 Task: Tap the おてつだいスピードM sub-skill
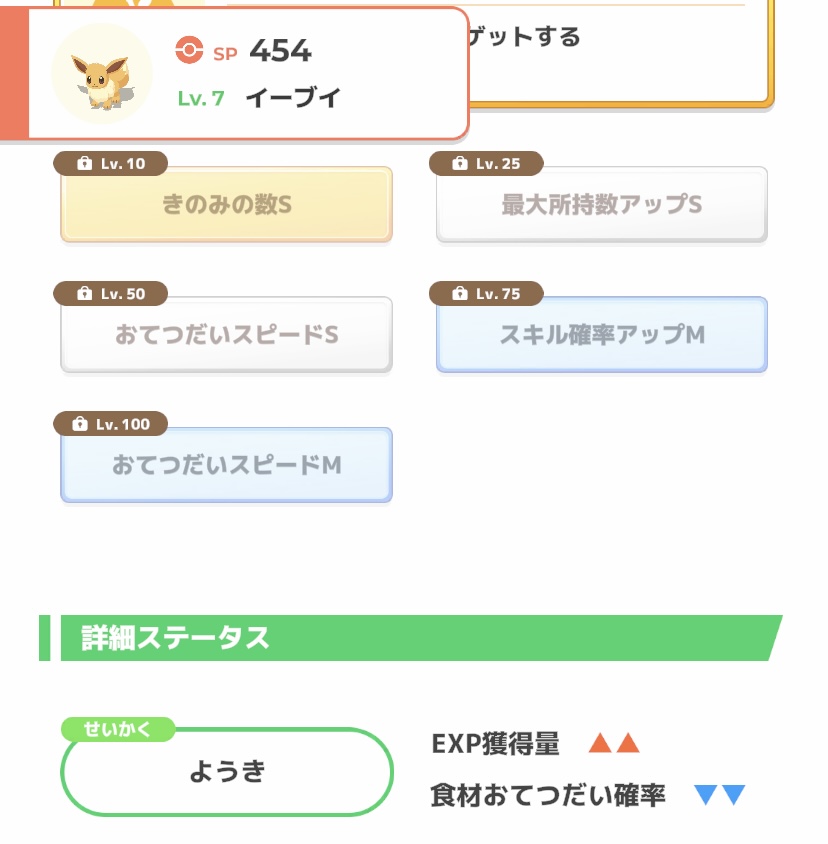click(227, 465)
